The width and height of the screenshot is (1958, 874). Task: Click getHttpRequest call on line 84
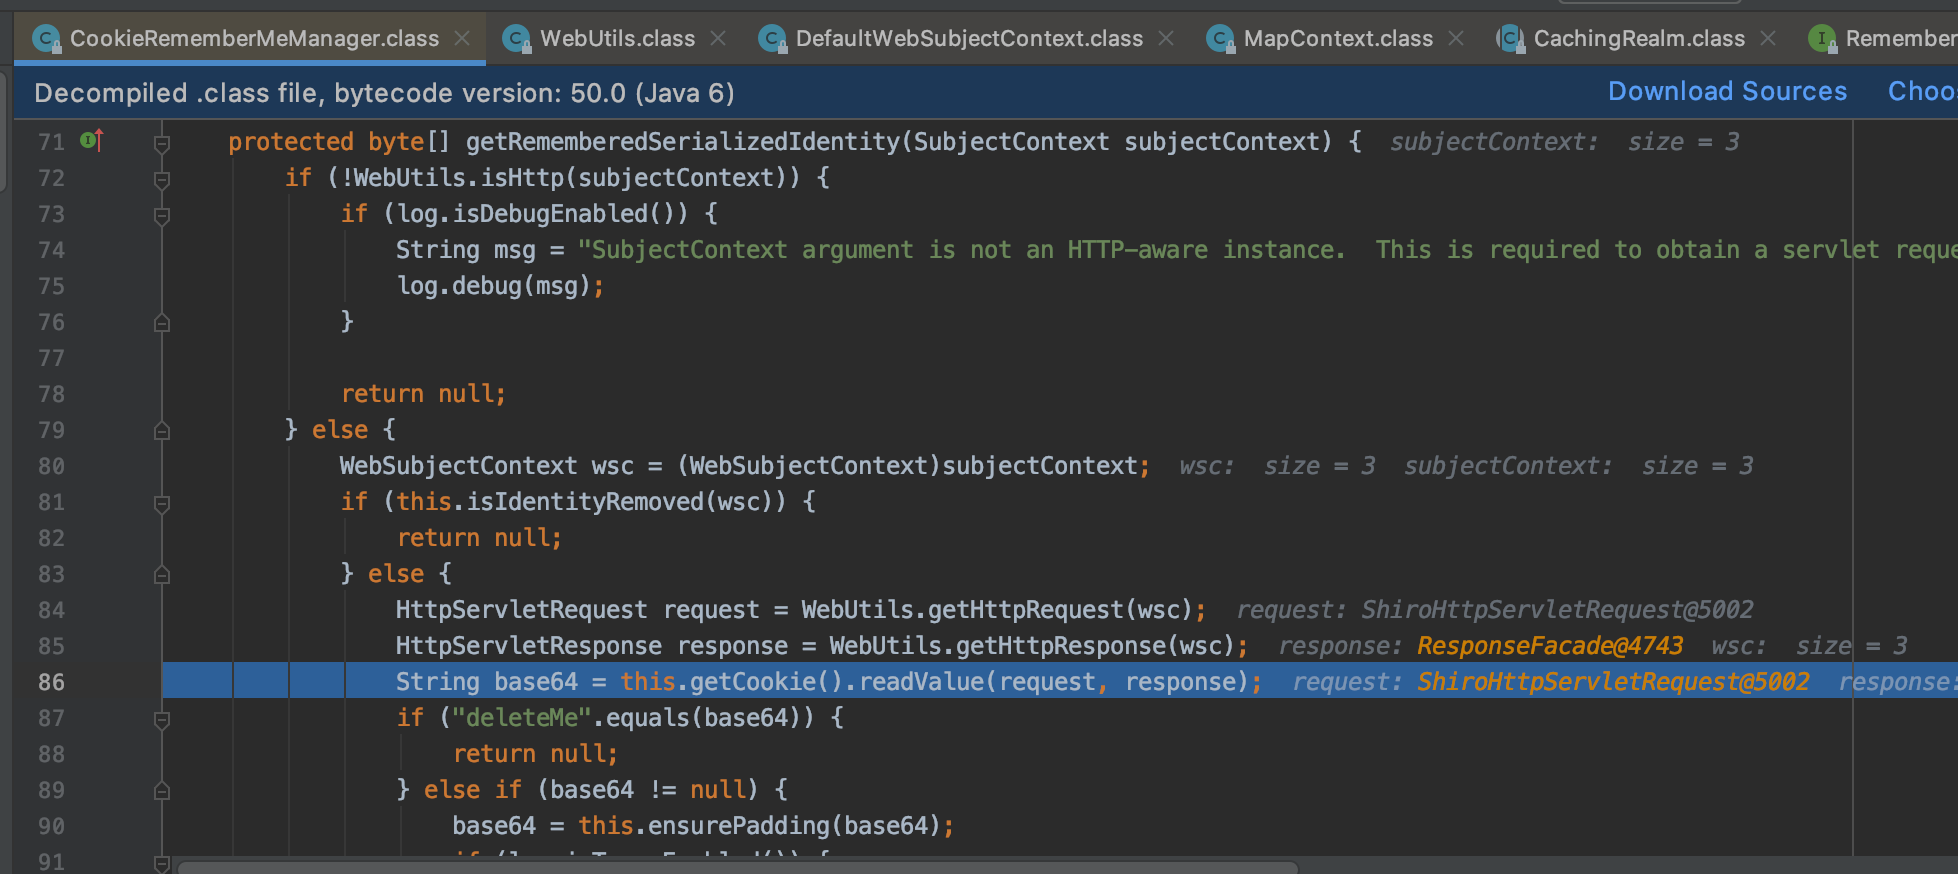[x=1026, y=610]
